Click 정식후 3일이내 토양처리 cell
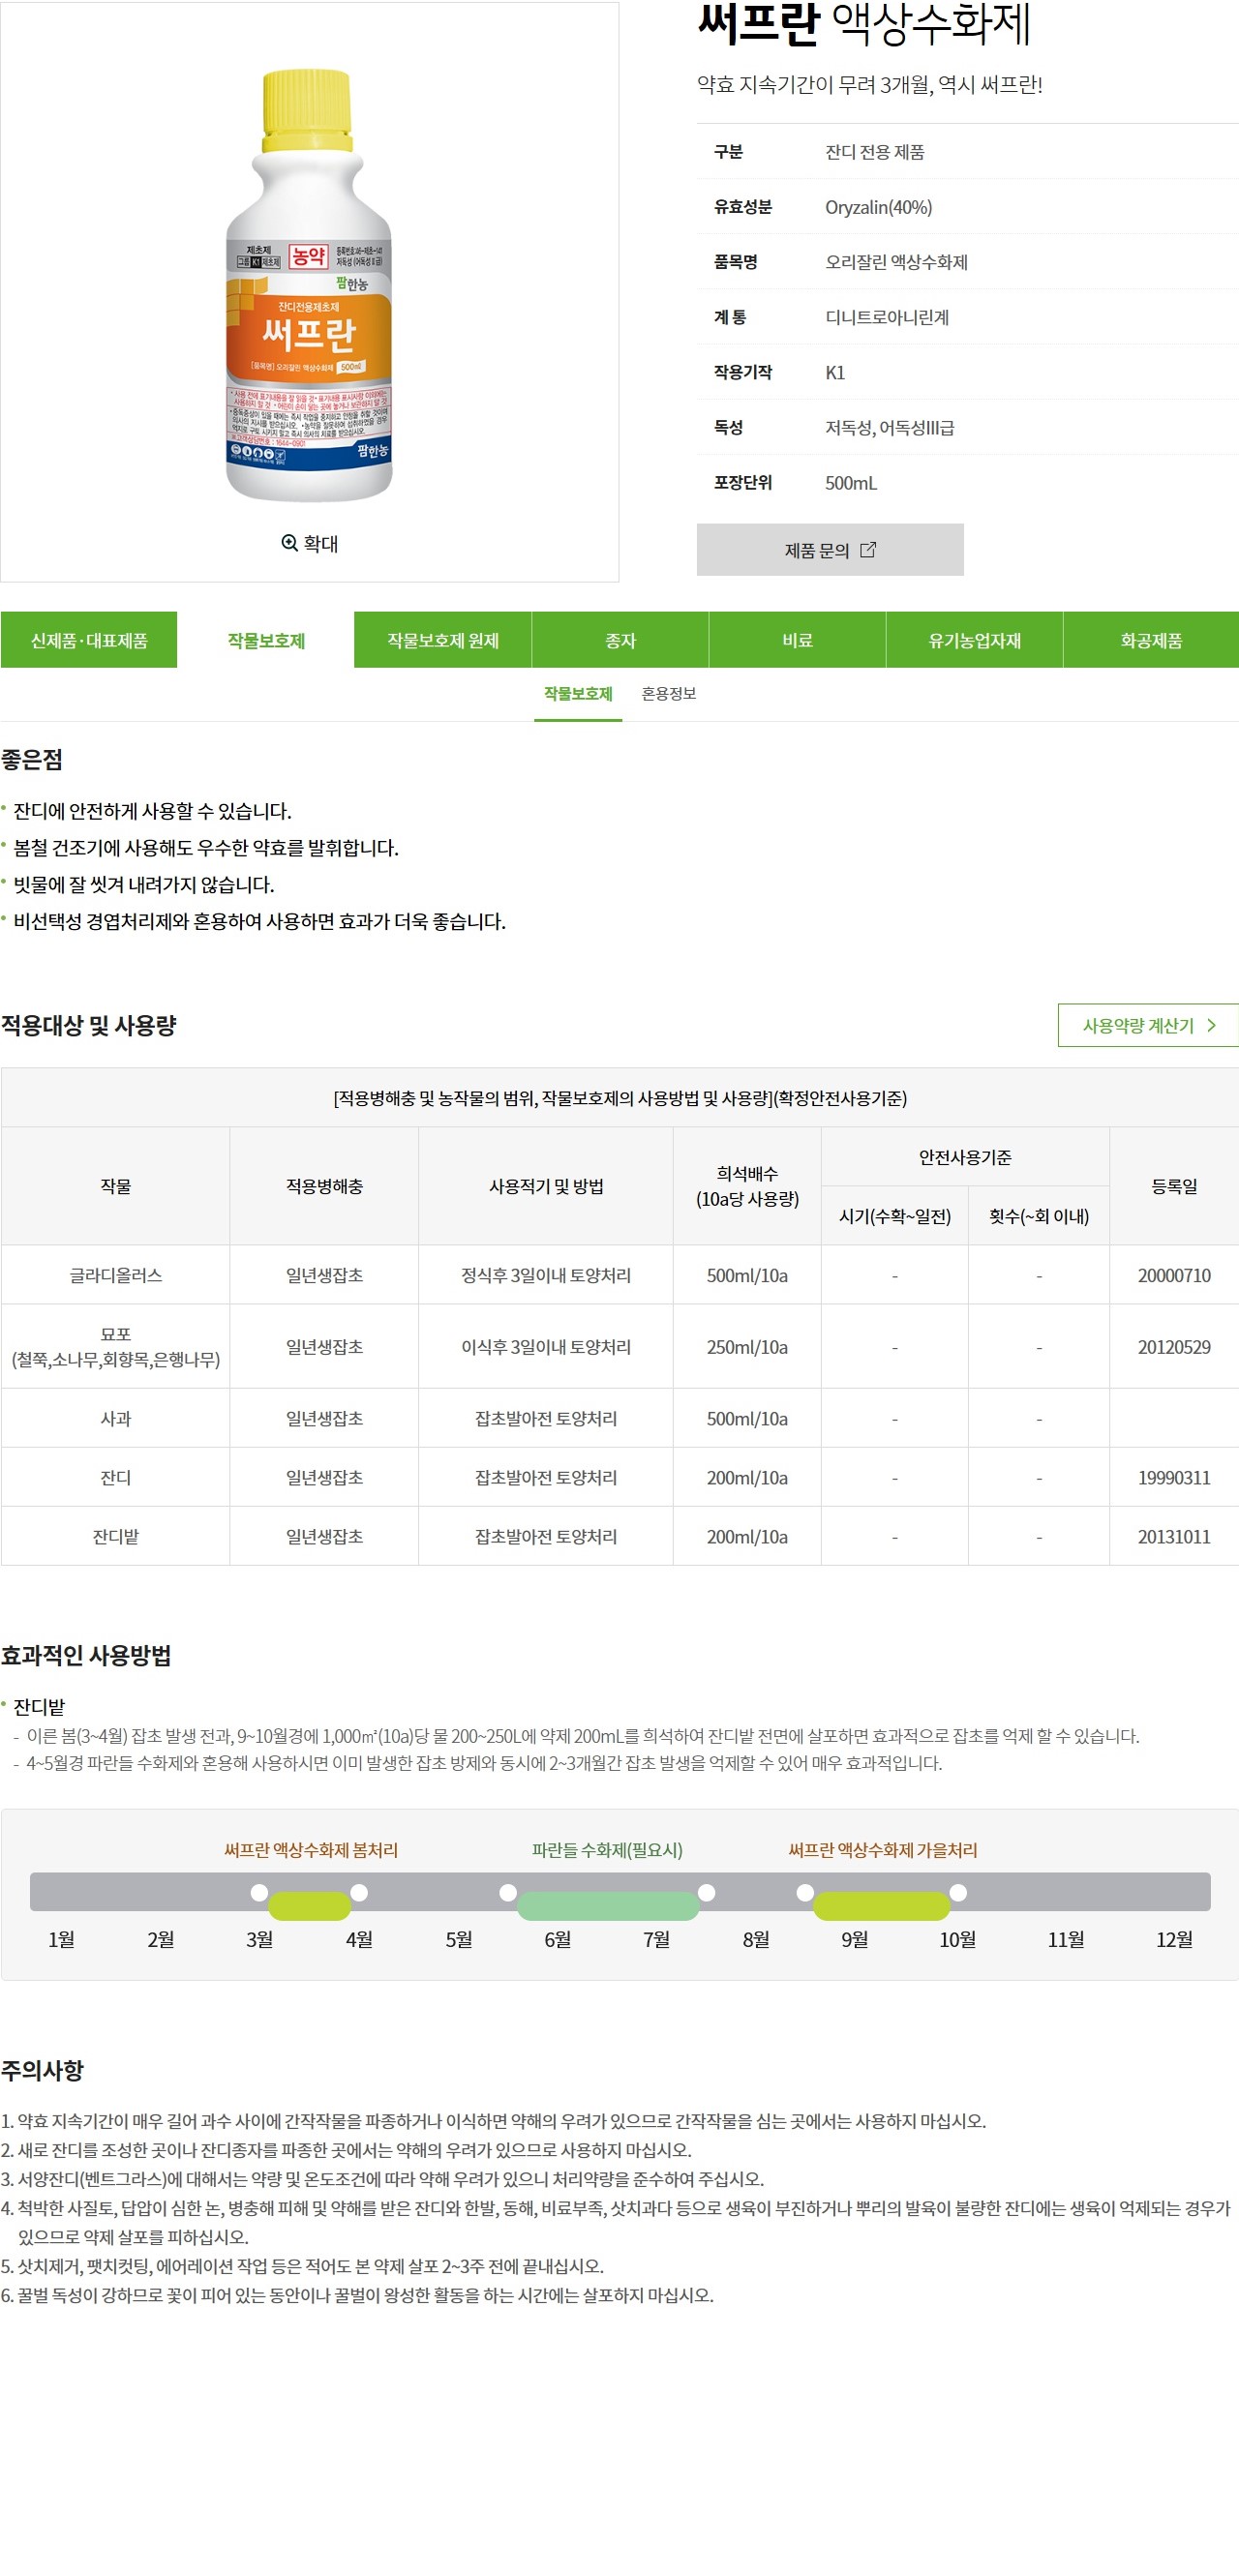Image resolution: width=1239 pixels, height=2576 pixels. point(546,1275)
